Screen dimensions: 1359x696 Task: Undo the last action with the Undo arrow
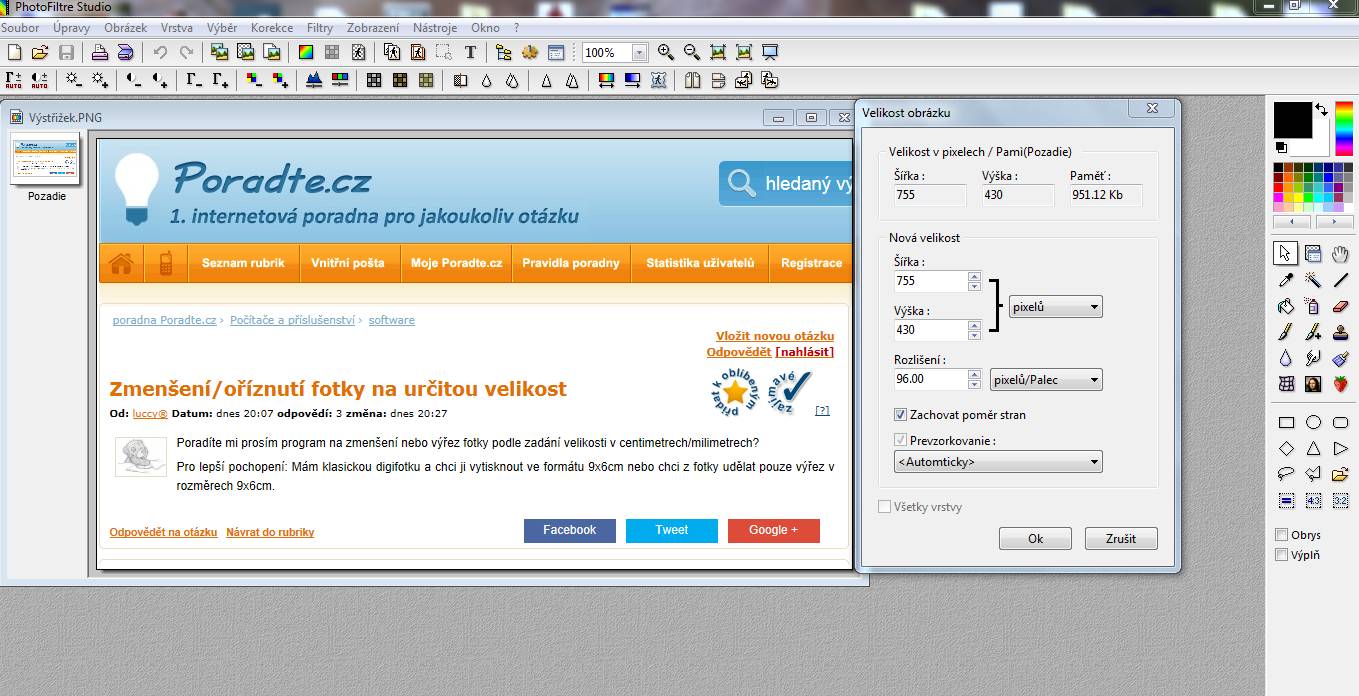[160, 52]
